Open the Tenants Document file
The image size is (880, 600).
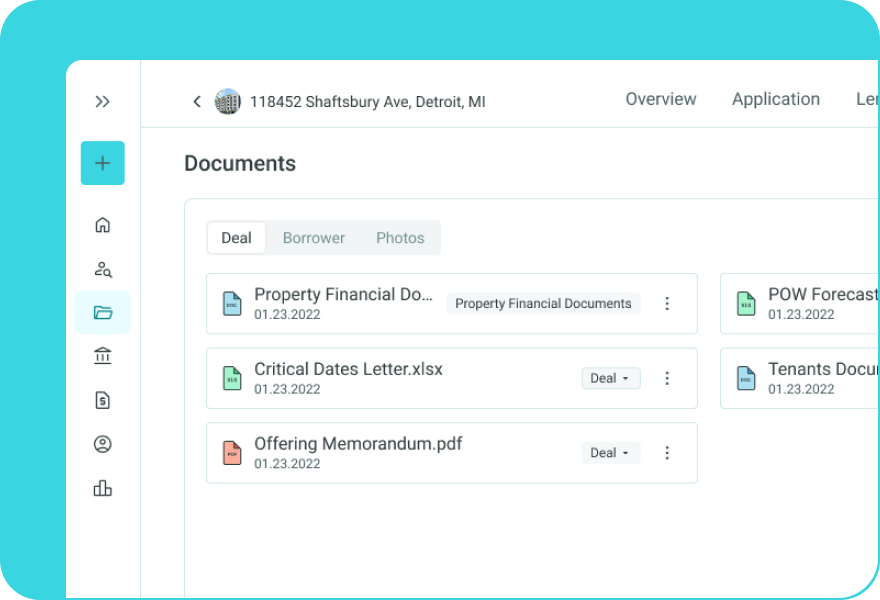pyautogui.click(x=823, y=369)
